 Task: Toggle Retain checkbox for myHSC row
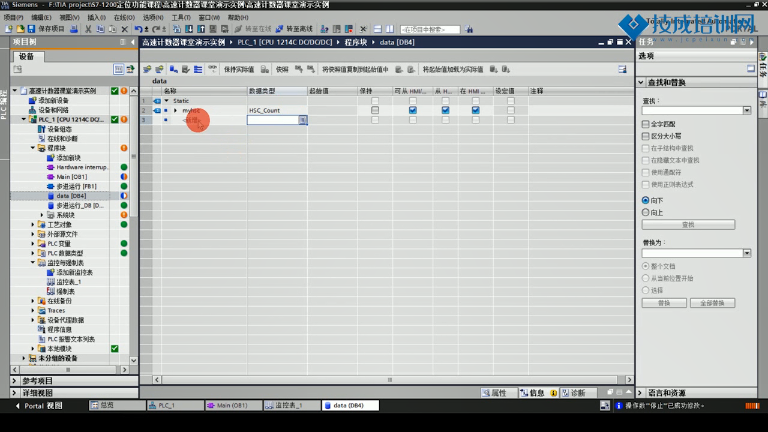tap(375, 110)
